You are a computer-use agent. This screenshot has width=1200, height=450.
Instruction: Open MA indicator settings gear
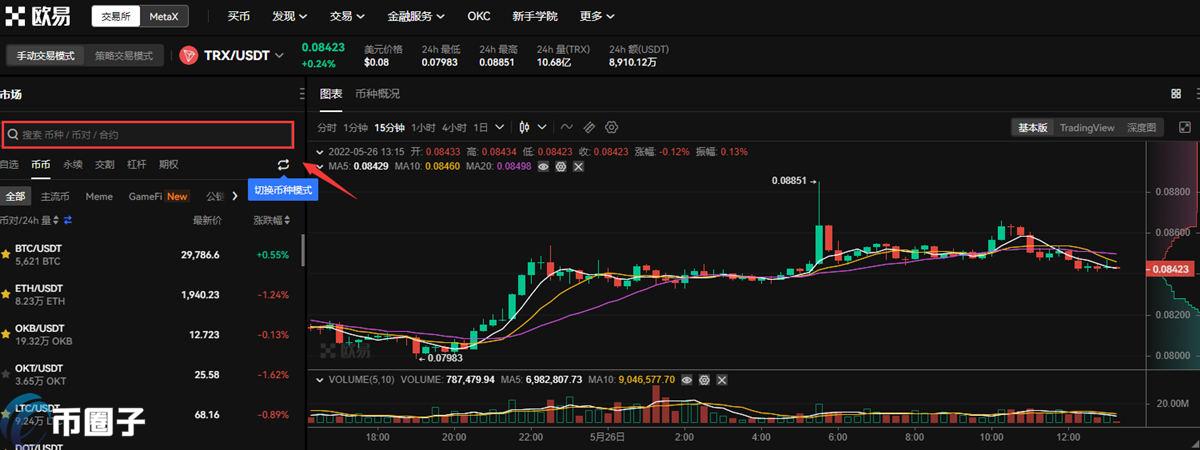point(561,166)
